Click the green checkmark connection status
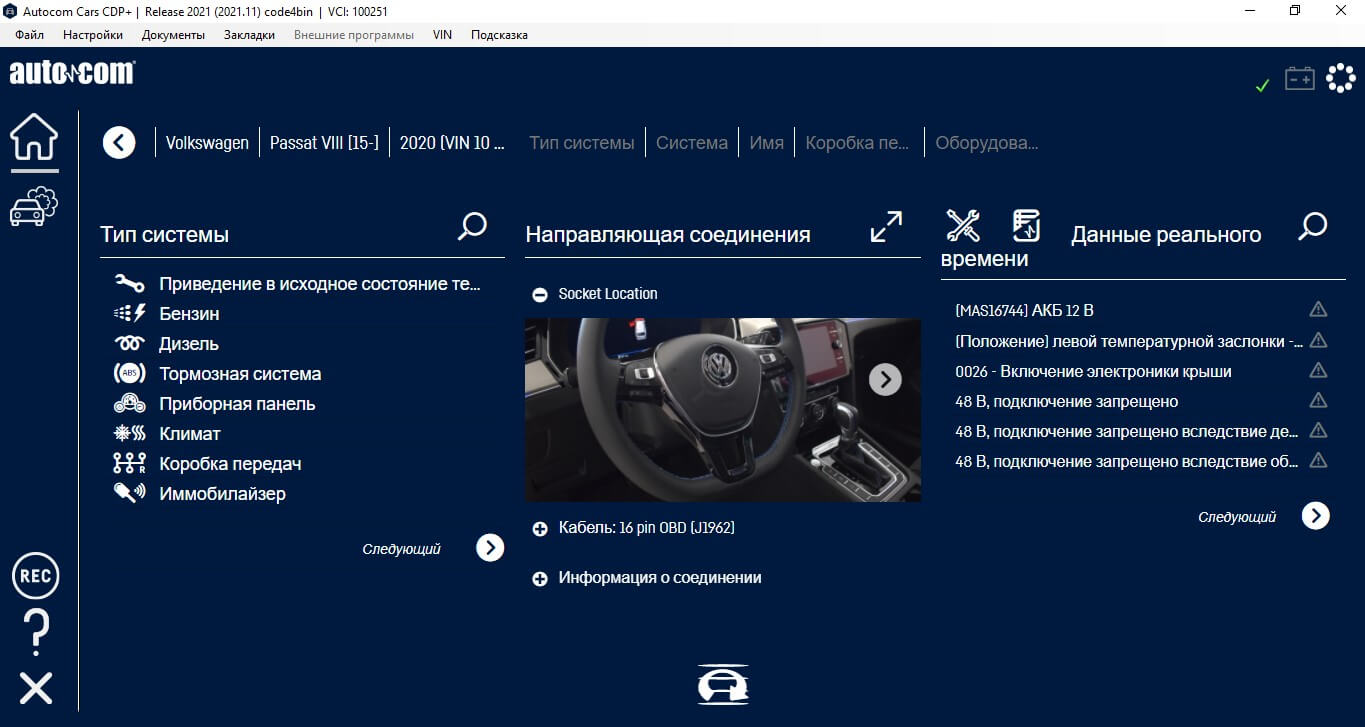Screen dimensions: 1365x727 pyautogui.click(x=1262, y=86)
